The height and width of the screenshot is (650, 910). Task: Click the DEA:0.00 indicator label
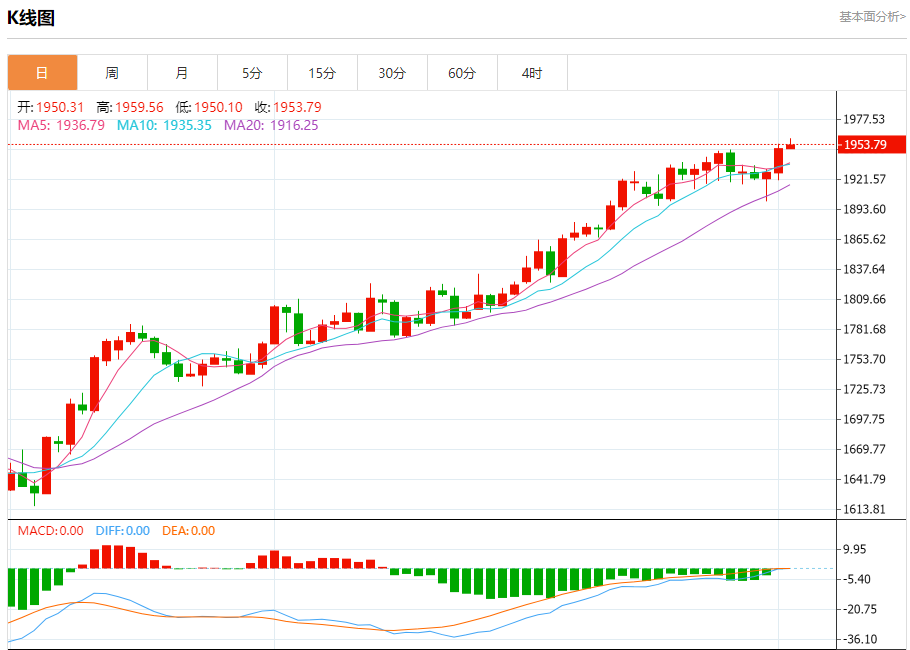tap(189, 530)
